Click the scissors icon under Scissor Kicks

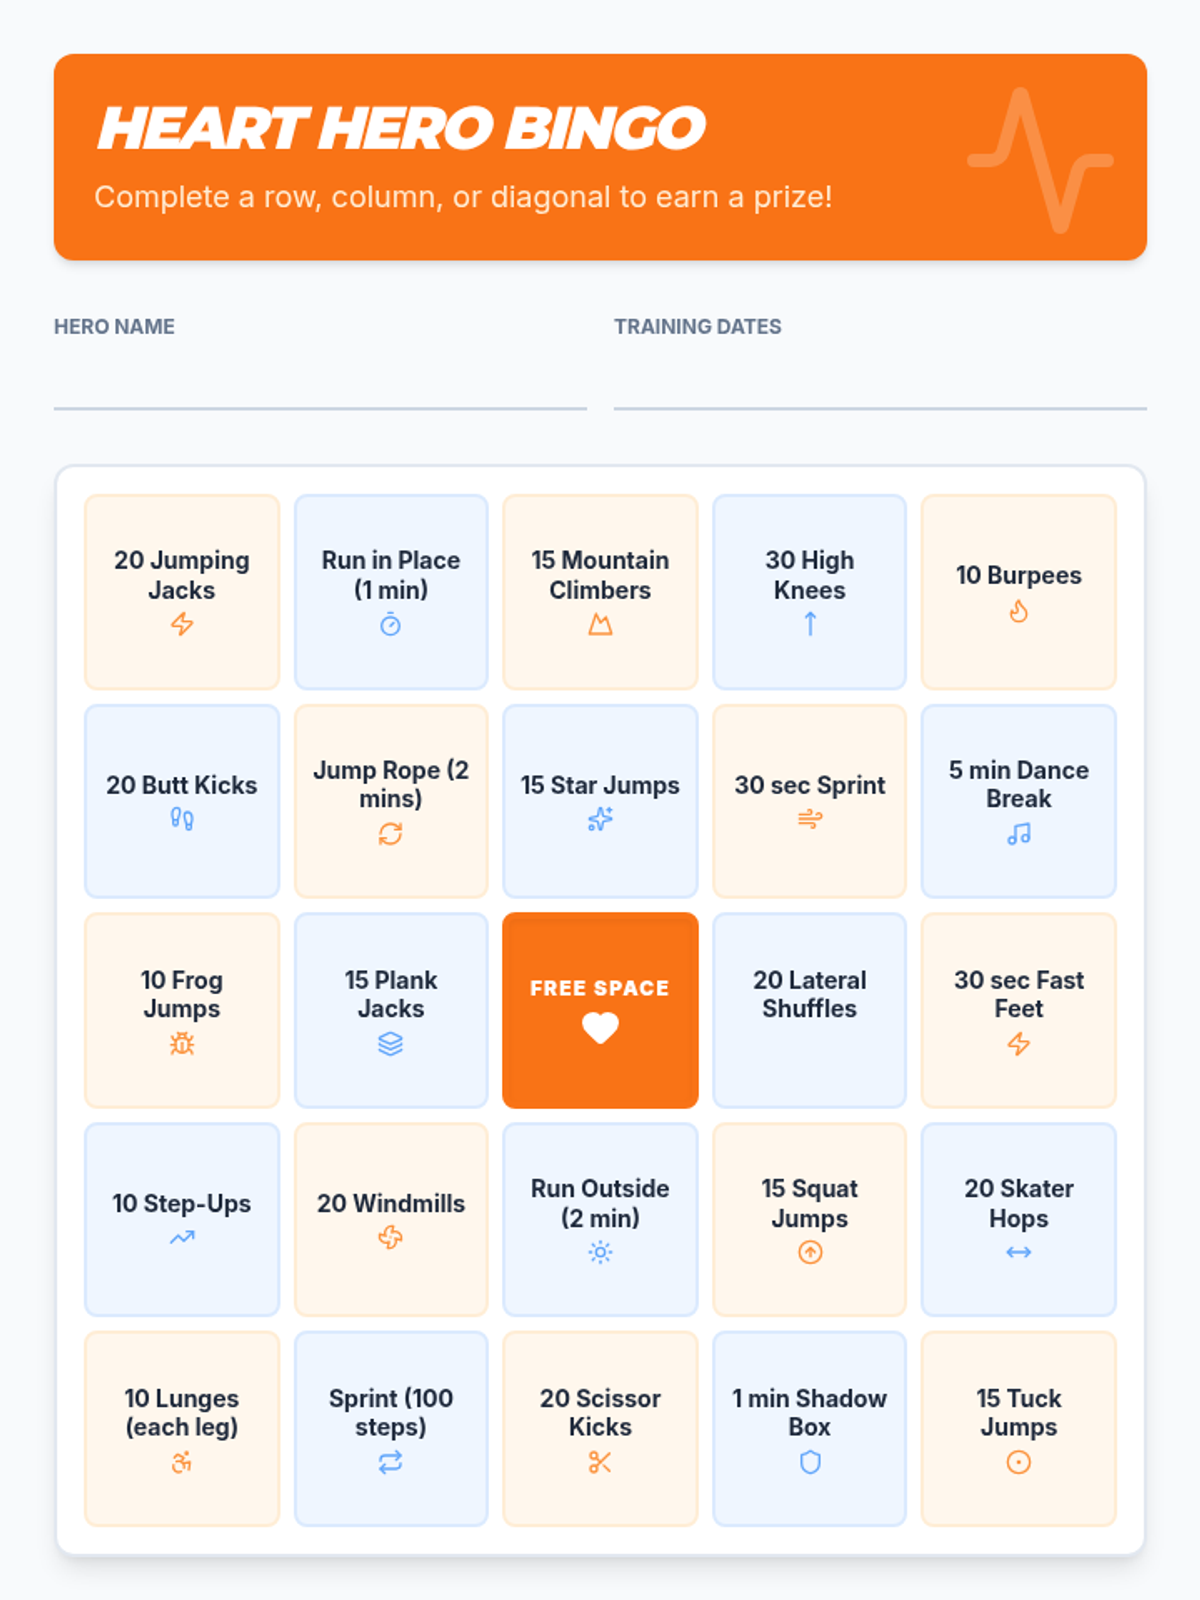click(x=600, y=1462)
